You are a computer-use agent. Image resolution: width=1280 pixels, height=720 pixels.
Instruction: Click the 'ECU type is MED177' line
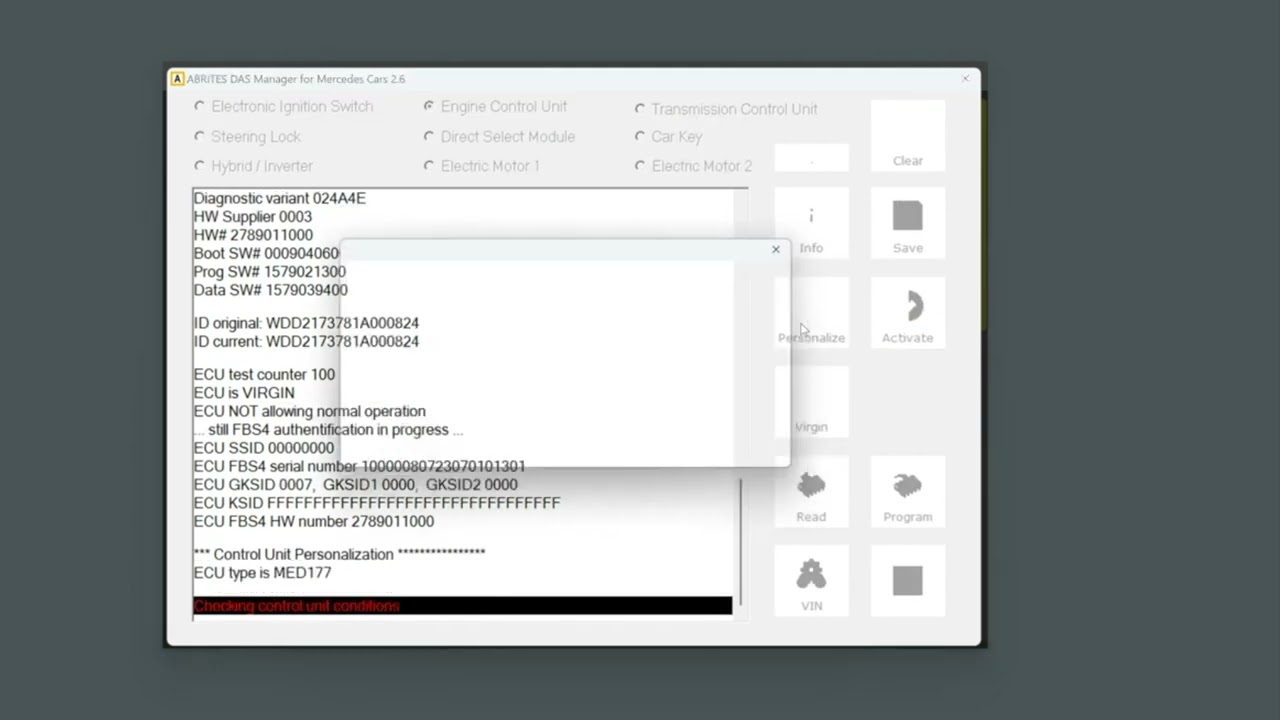point(262,573)
